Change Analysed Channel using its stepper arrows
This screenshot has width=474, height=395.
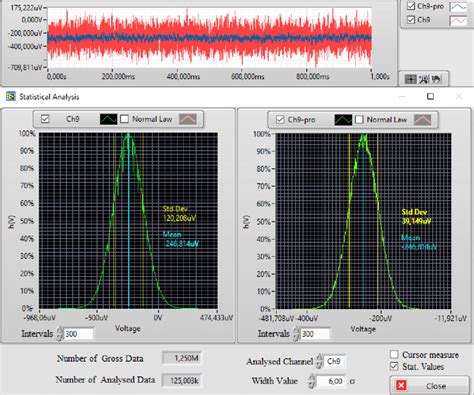pos(319,361)
